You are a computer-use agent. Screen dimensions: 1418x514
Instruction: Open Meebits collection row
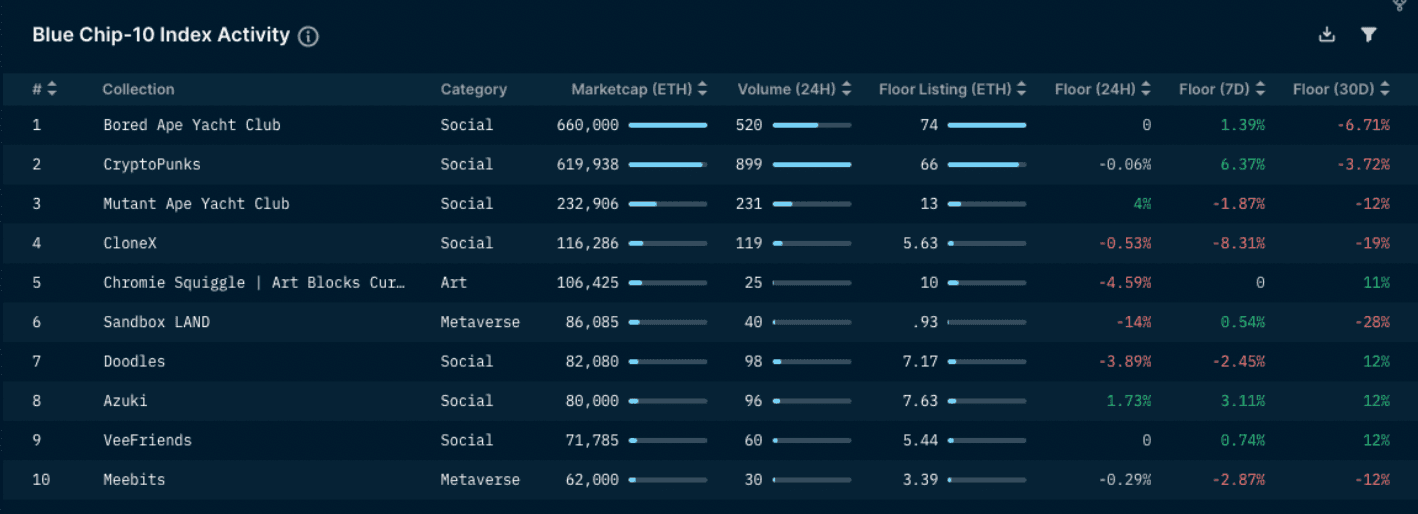709,480
